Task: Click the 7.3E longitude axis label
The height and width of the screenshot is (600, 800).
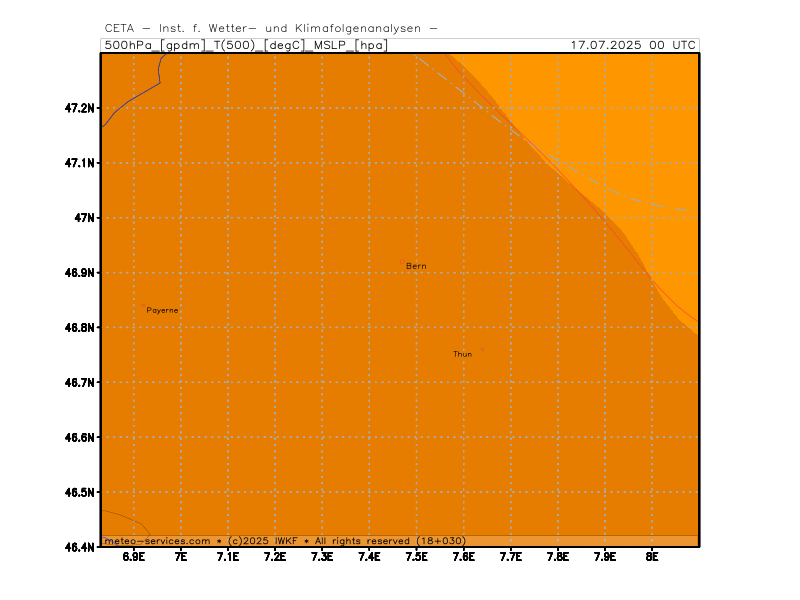Action: pos(322,556)
